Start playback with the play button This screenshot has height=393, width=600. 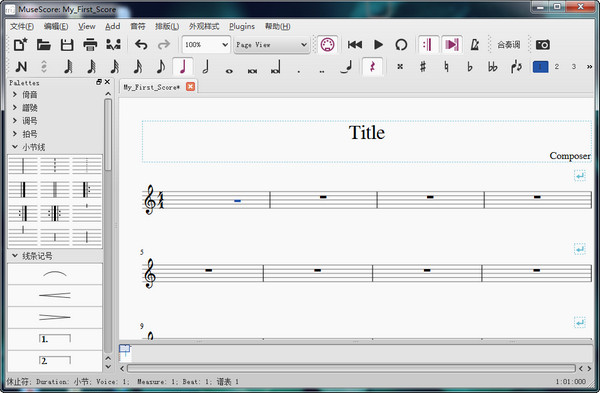[x=378, y=45]
